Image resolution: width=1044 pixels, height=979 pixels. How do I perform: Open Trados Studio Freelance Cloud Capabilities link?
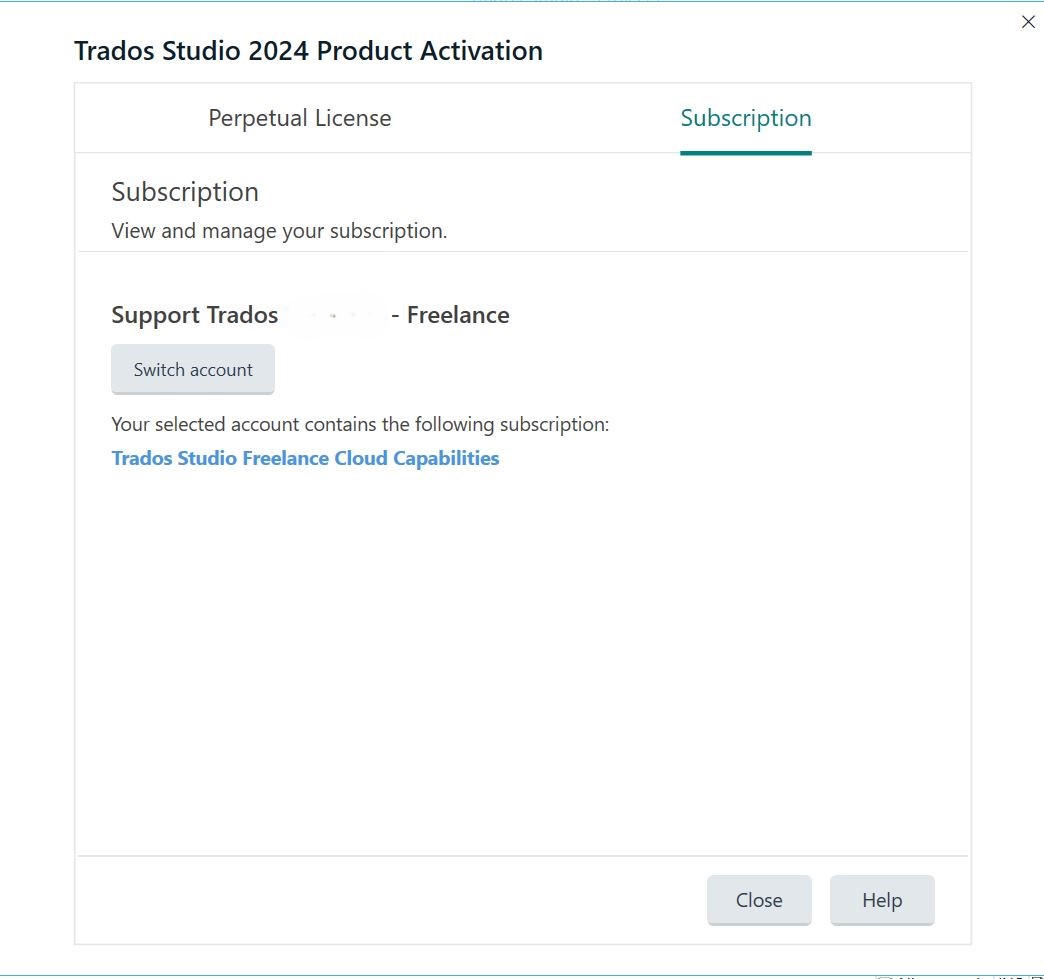305,458
